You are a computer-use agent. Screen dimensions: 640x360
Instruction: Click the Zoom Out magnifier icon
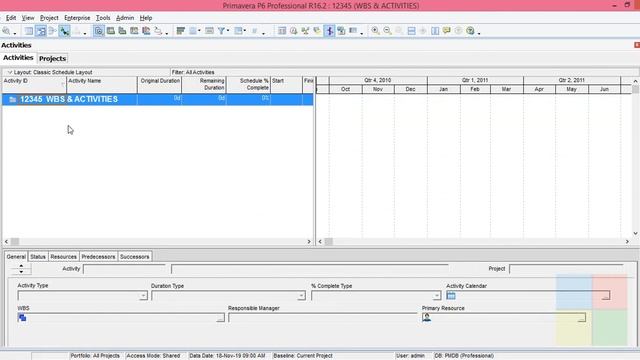387,31
